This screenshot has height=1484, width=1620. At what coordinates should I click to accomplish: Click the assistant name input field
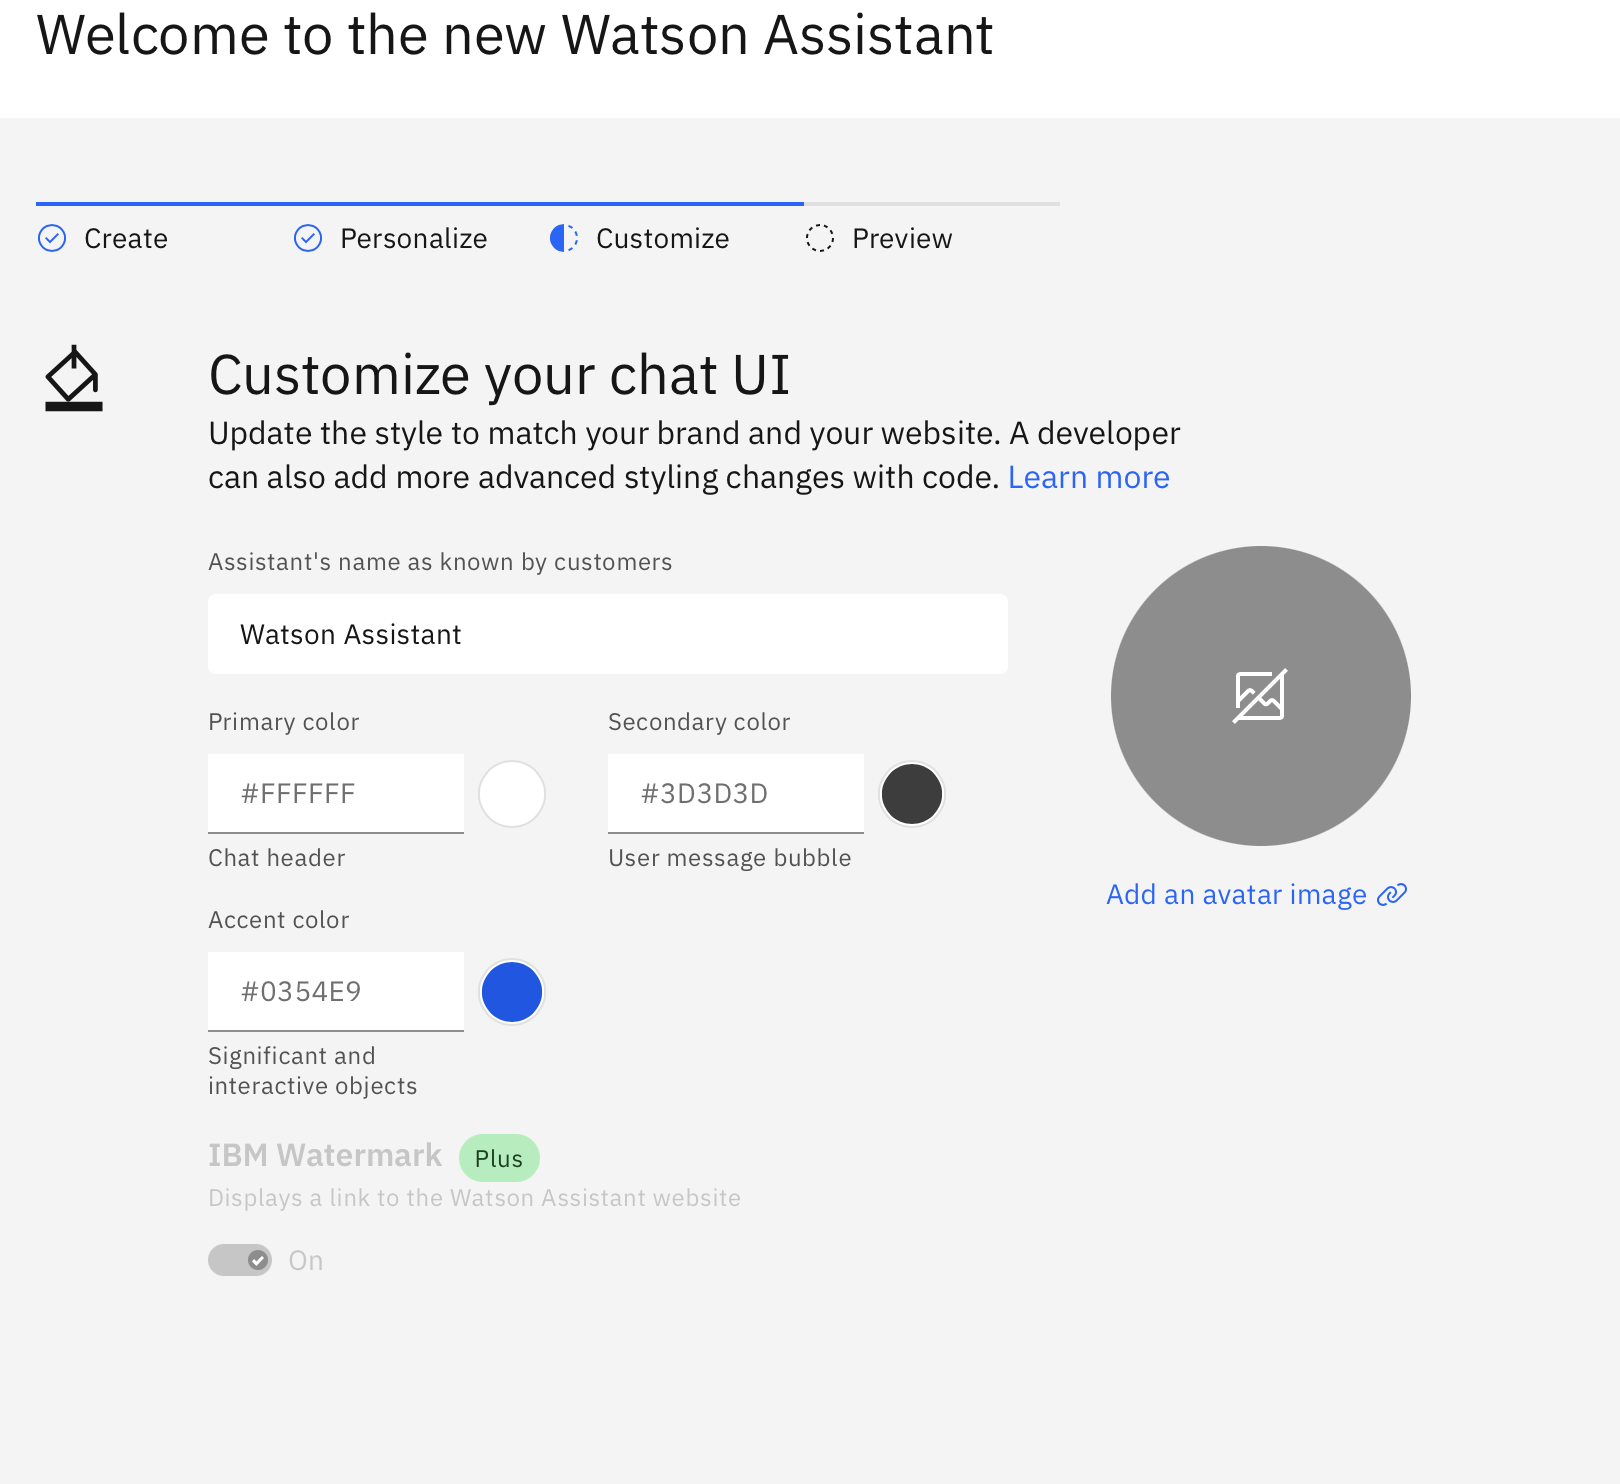tap(606, 634)
